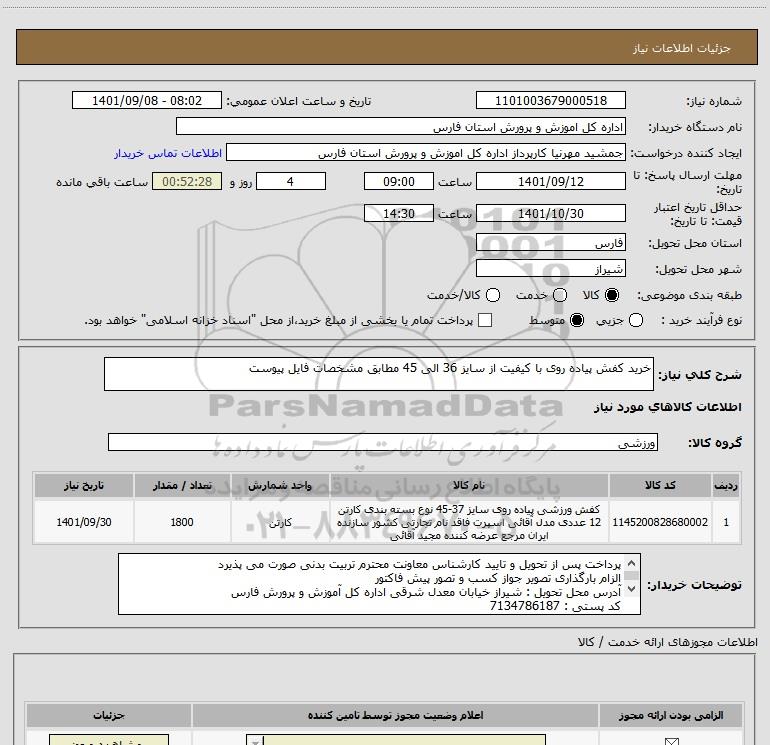Open buyer contact info link اطلاعات تماس خریدار
770x745 pixels.
tap(168, 153)
